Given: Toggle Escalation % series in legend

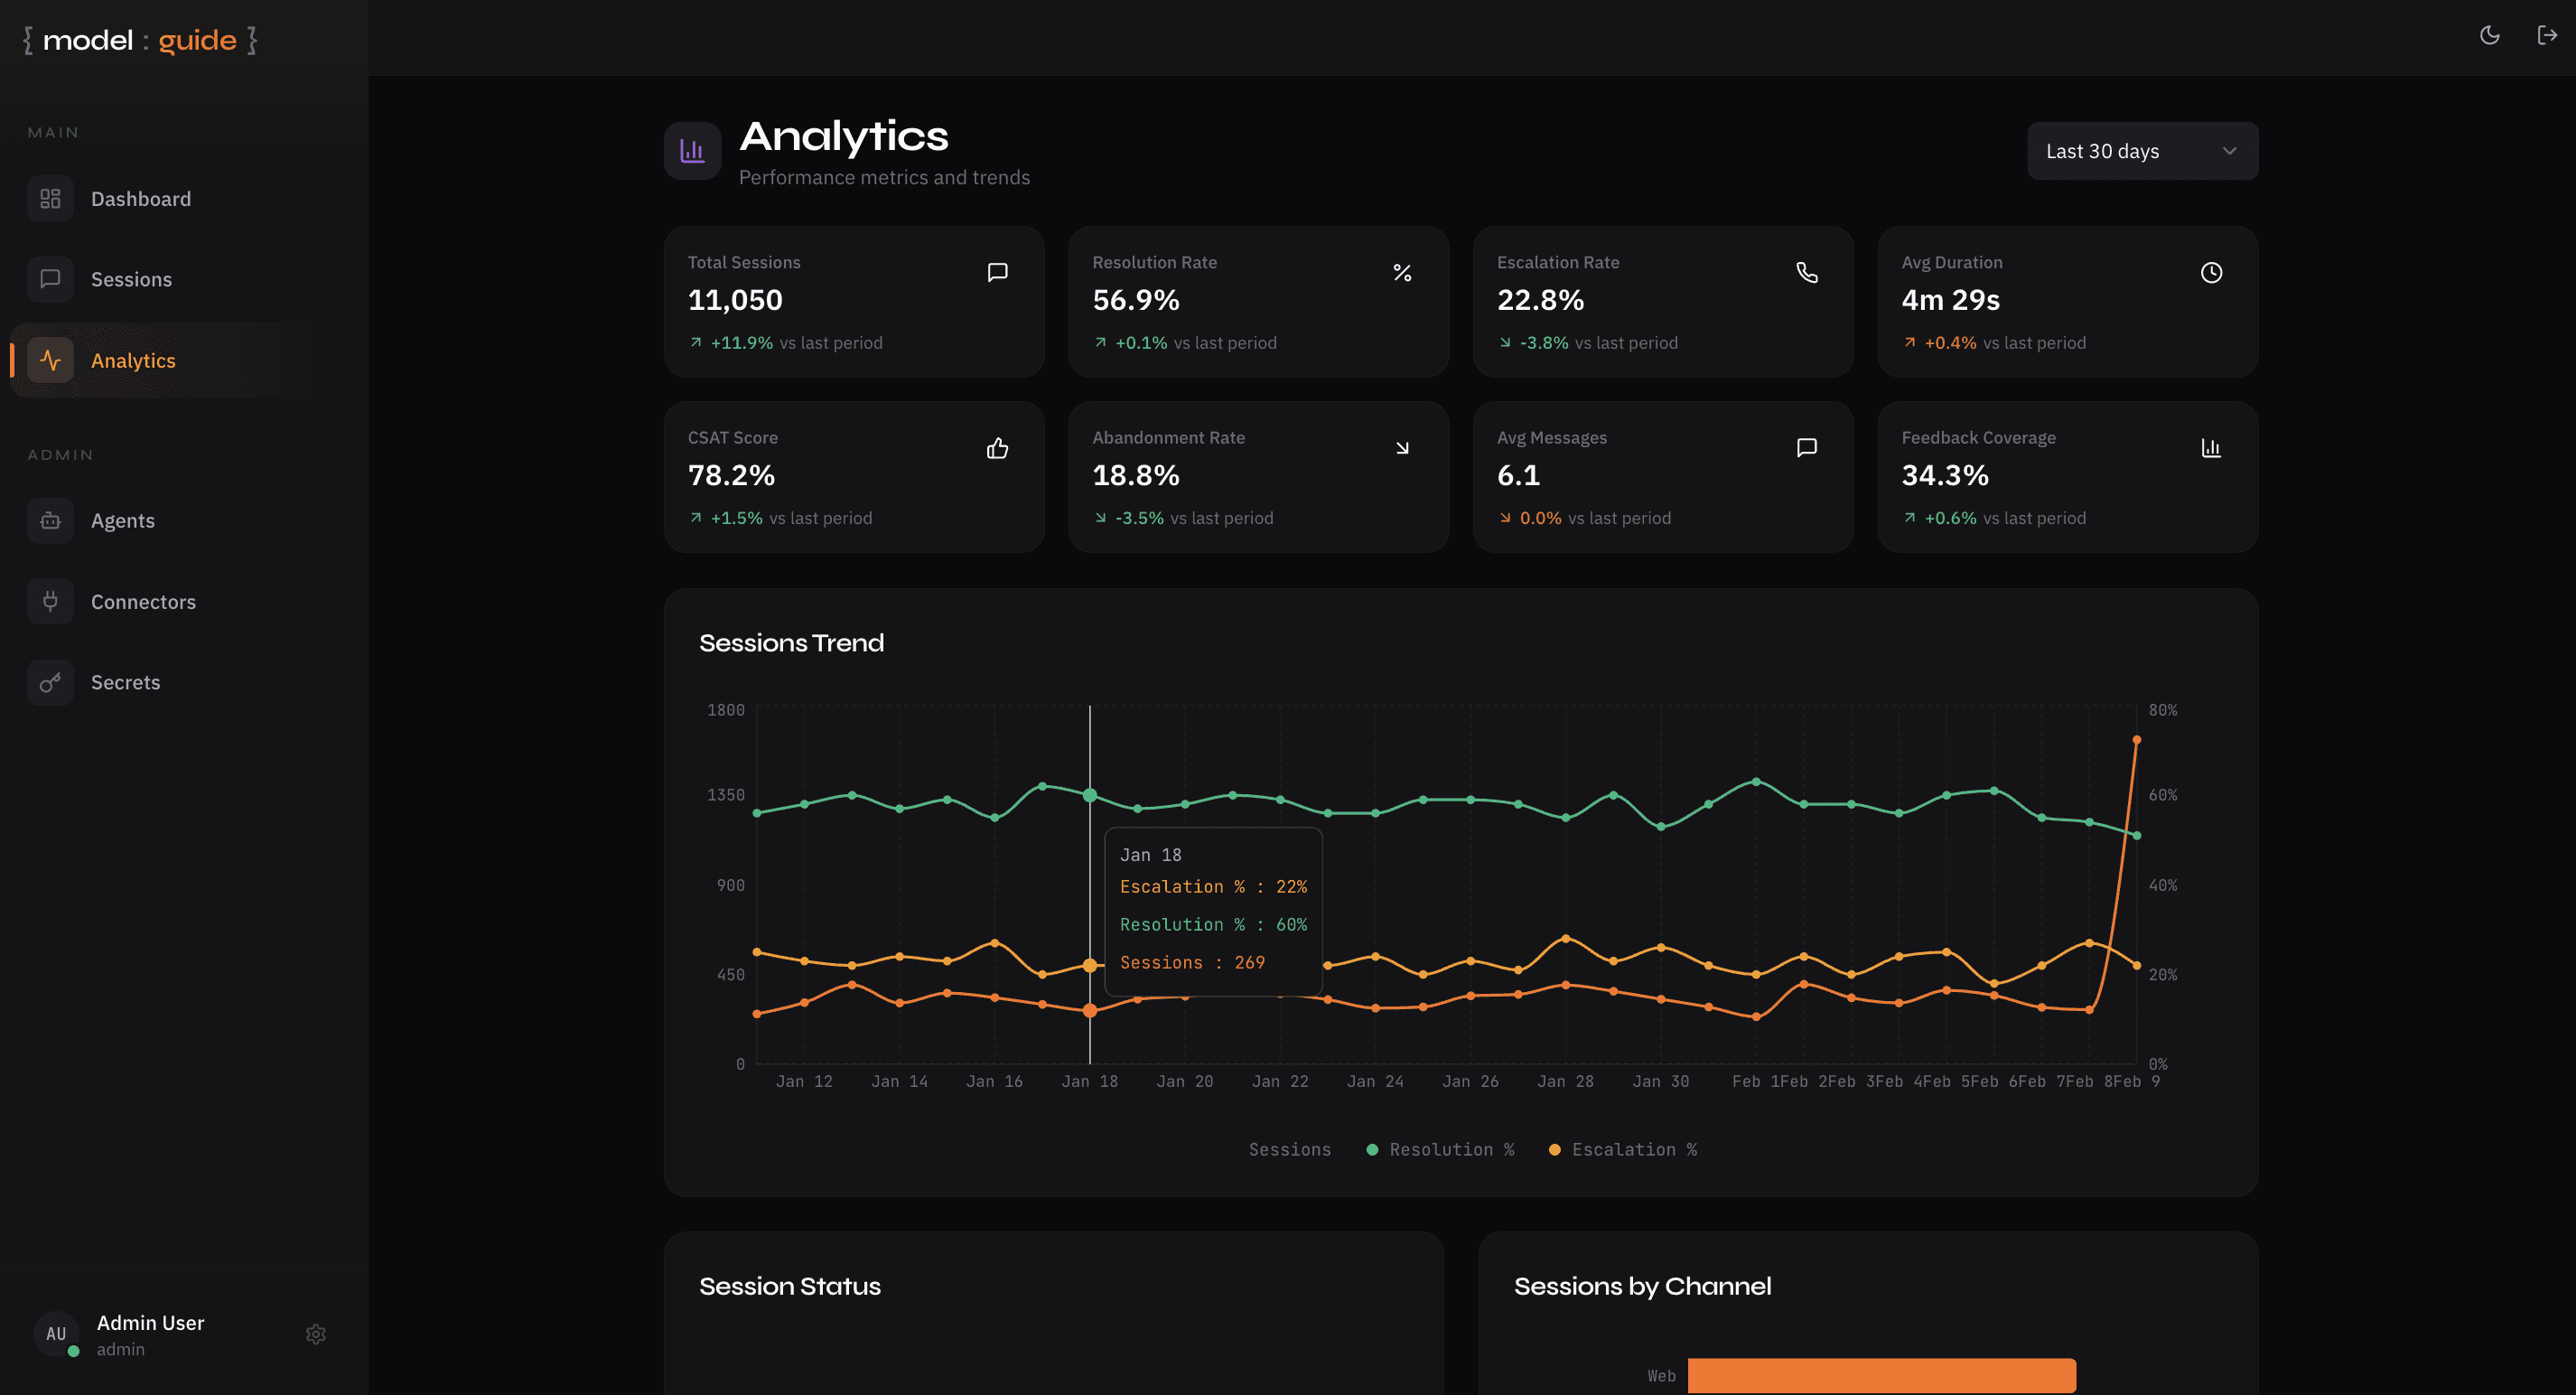Looking at the screenshot, I should coord(1622,1150).
